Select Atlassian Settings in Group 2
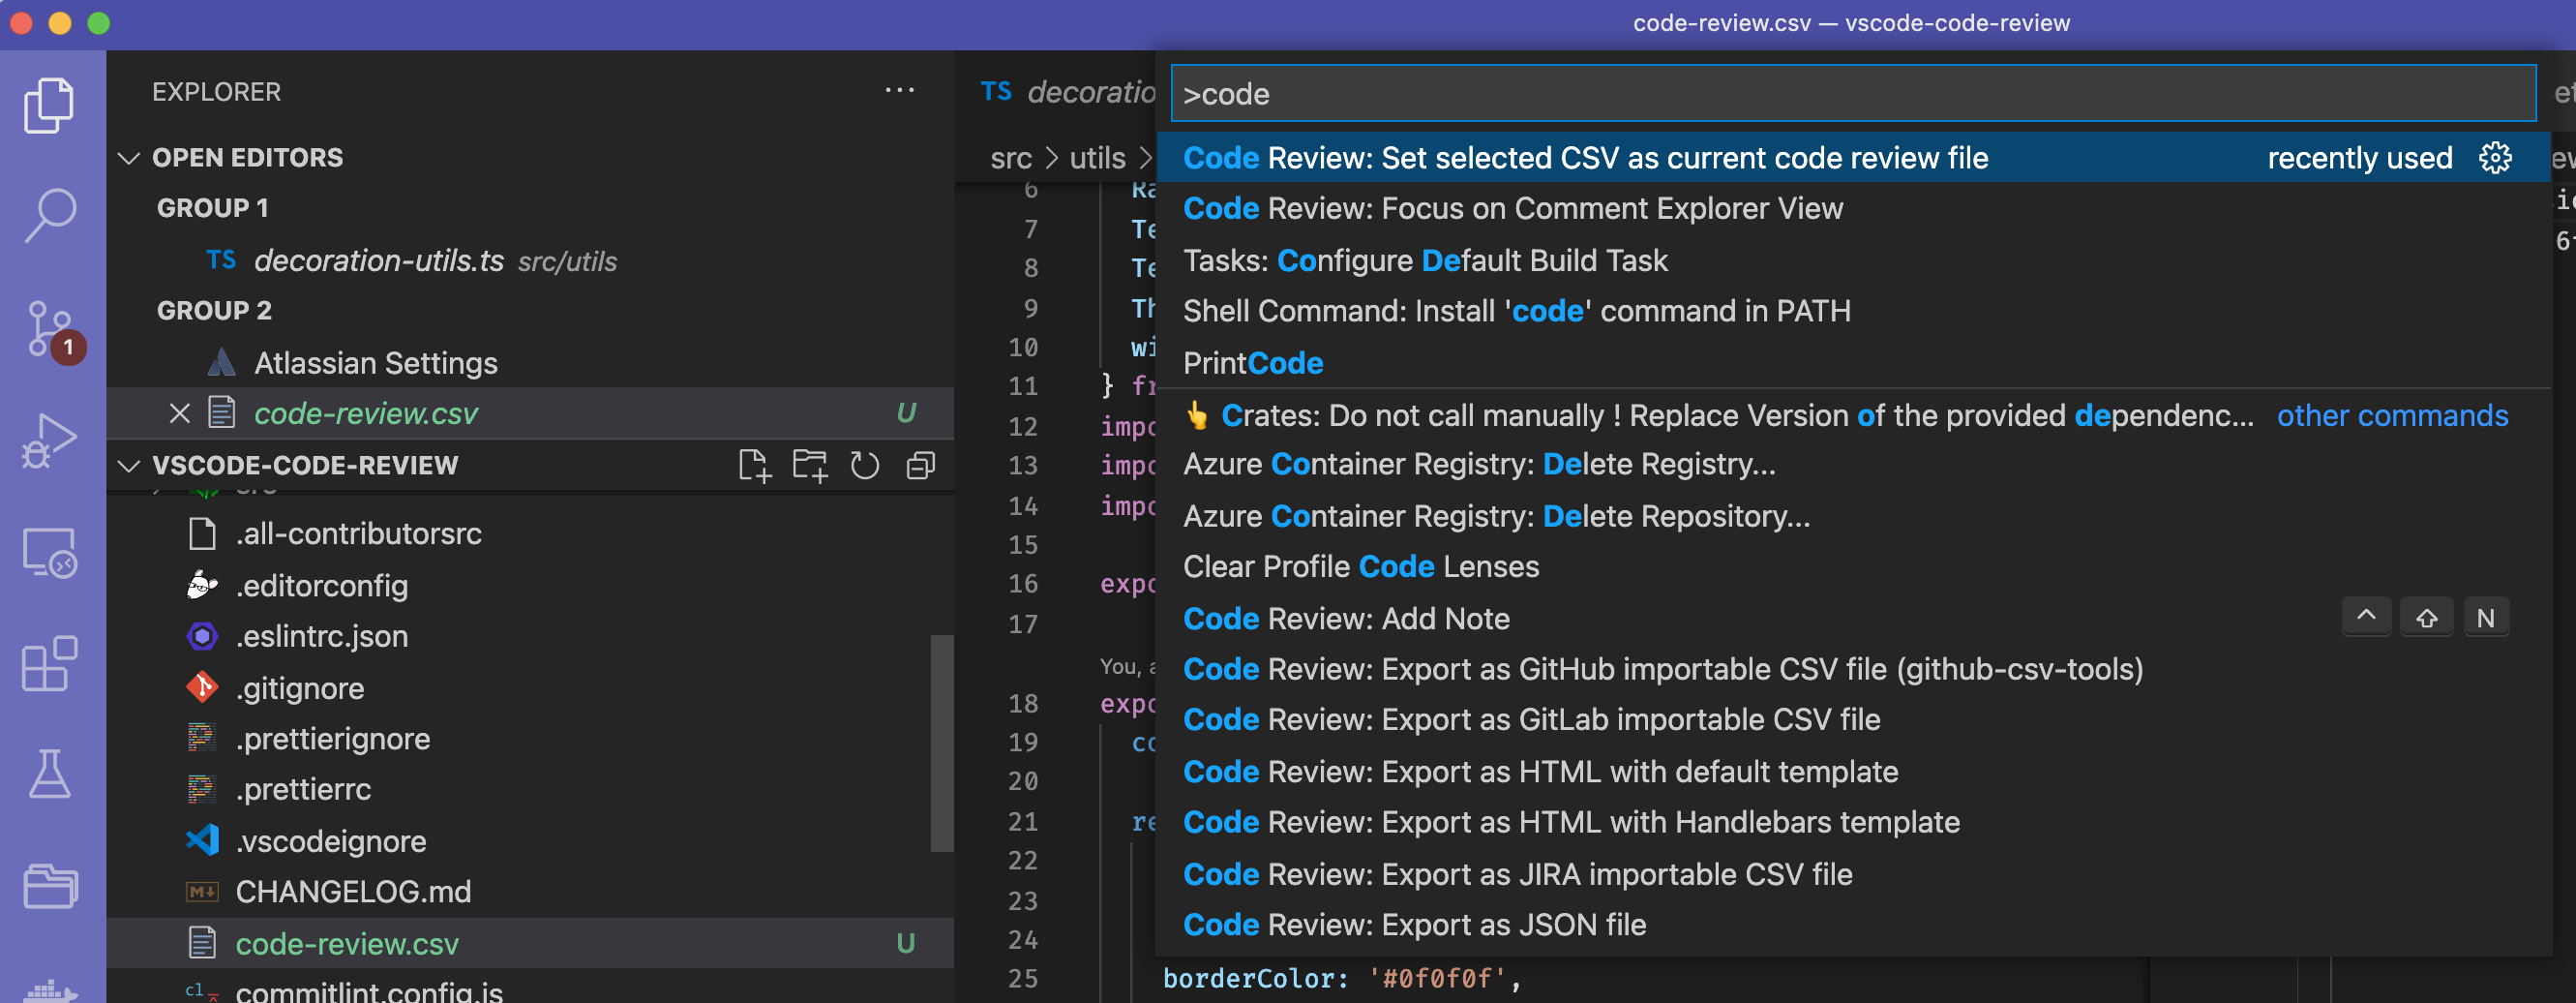This screenshot has height=1003, width=2576. [530, 363]
